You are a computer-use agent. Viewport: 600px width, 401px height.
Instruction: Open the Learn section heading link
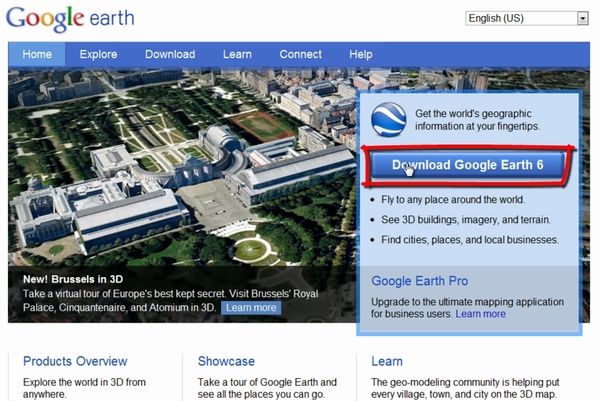click(387, 361)
